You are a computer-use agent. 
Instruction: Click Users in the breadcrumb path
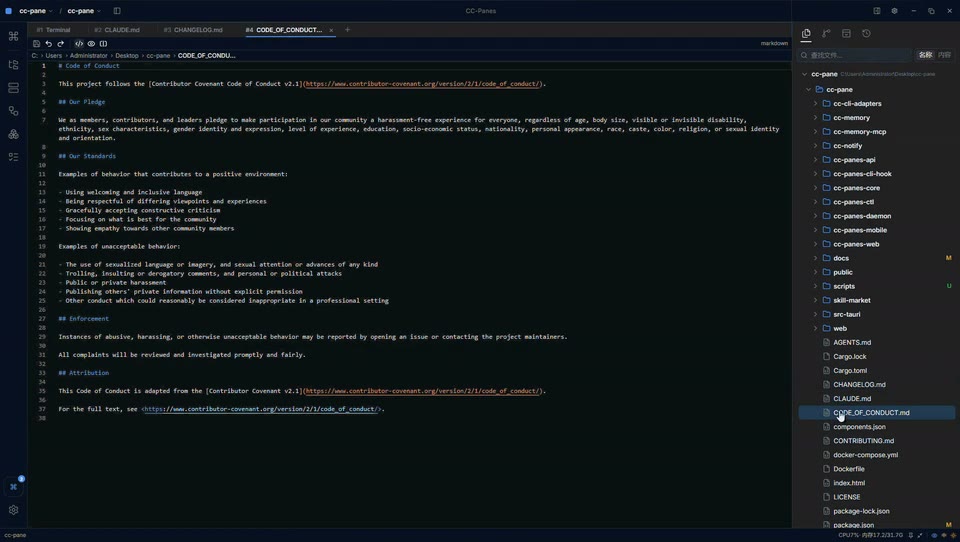click(x=54, y=55)
